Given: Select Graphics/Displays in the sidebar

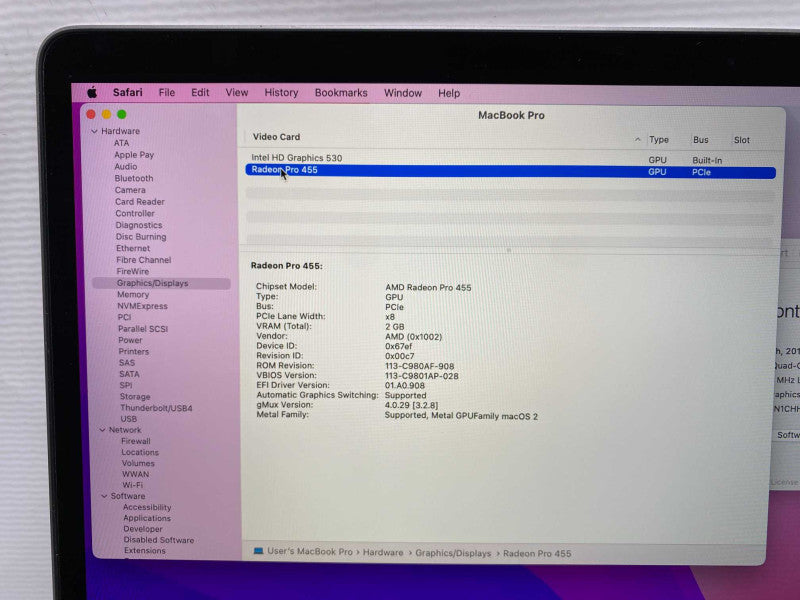Looking at the screenshot, I should [161, 283].
